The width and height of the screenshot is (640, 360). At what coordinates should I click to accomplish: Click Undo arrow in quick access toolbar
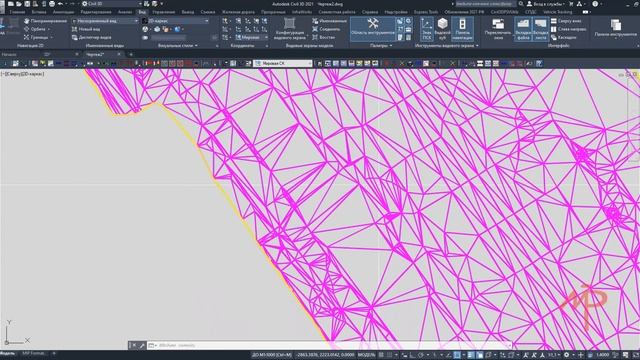(60, 4)
